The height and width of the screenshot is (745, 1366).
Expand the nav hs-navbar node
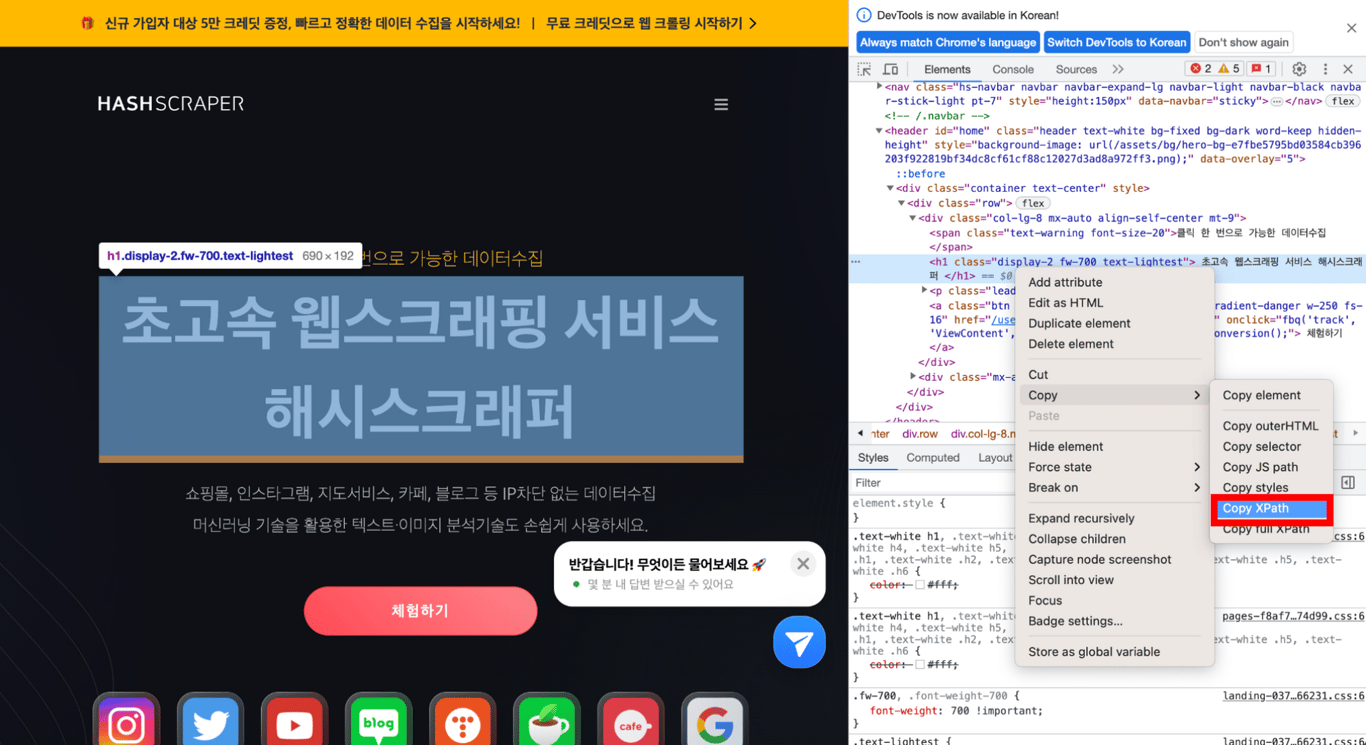pyautogui.click(x=879, y=87)
